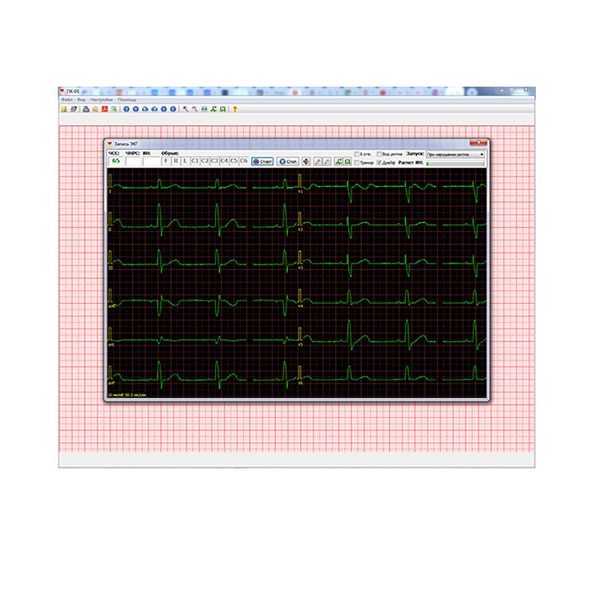Click the fourth blue round toolbar icon
This screenshot has height=600, width=600.
click(x=154, y=109)
